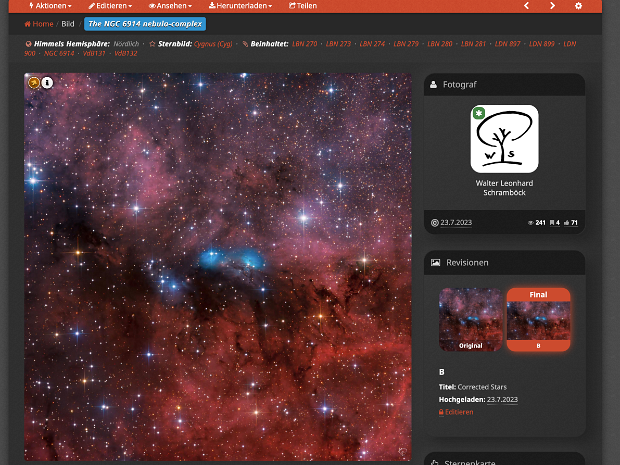Go to previous image arrow
The height and width of the screenshot is (465, 620).
pyautogui.click(x=527, y=6)
